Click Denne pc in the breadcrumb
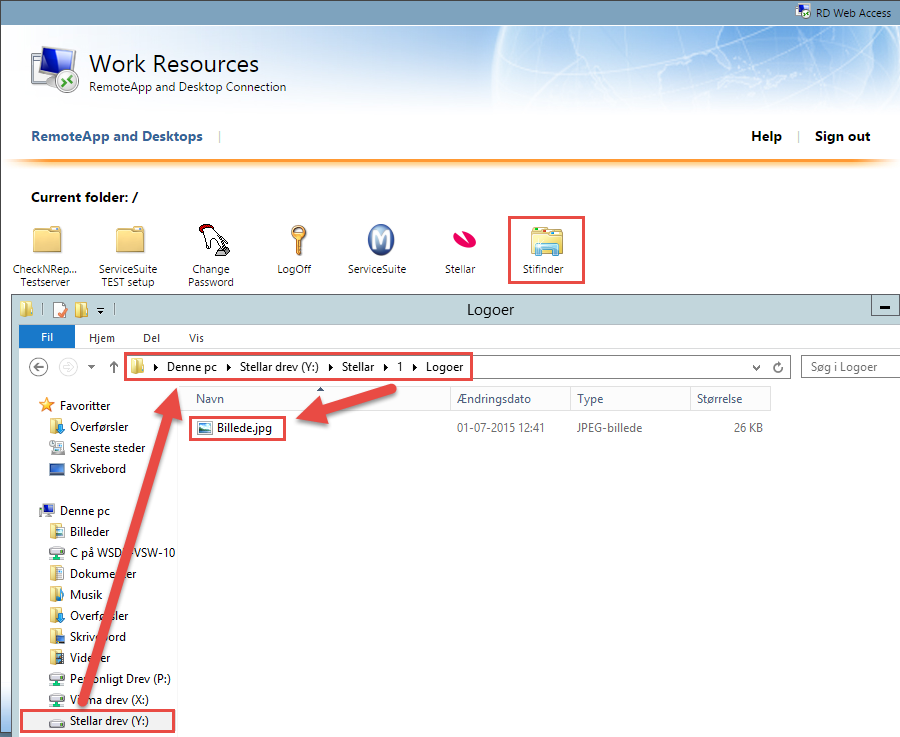 click(x=192, y=367)
